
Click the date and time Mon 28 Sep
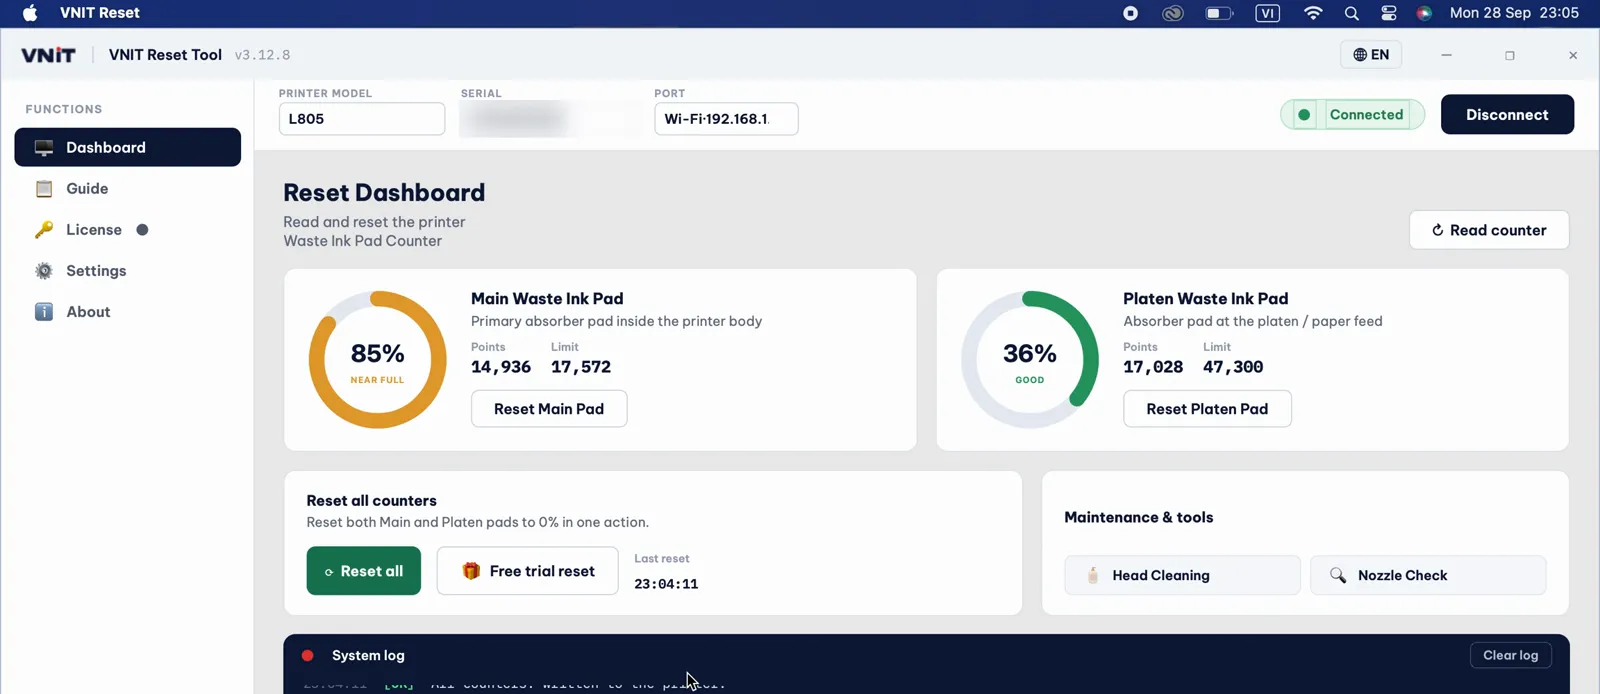pyautogui.click(x=1514, y=13)
